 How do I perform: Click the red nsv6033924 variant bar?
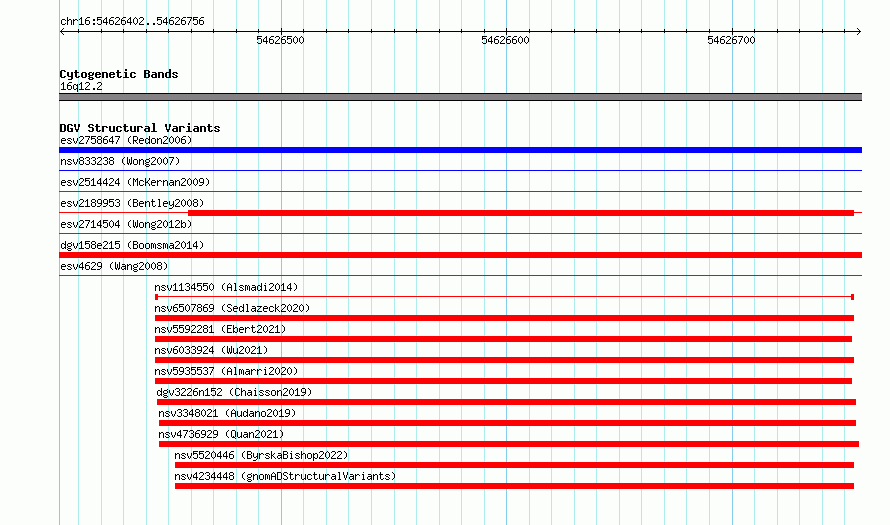pyautogui.click(x=504, y=360)
